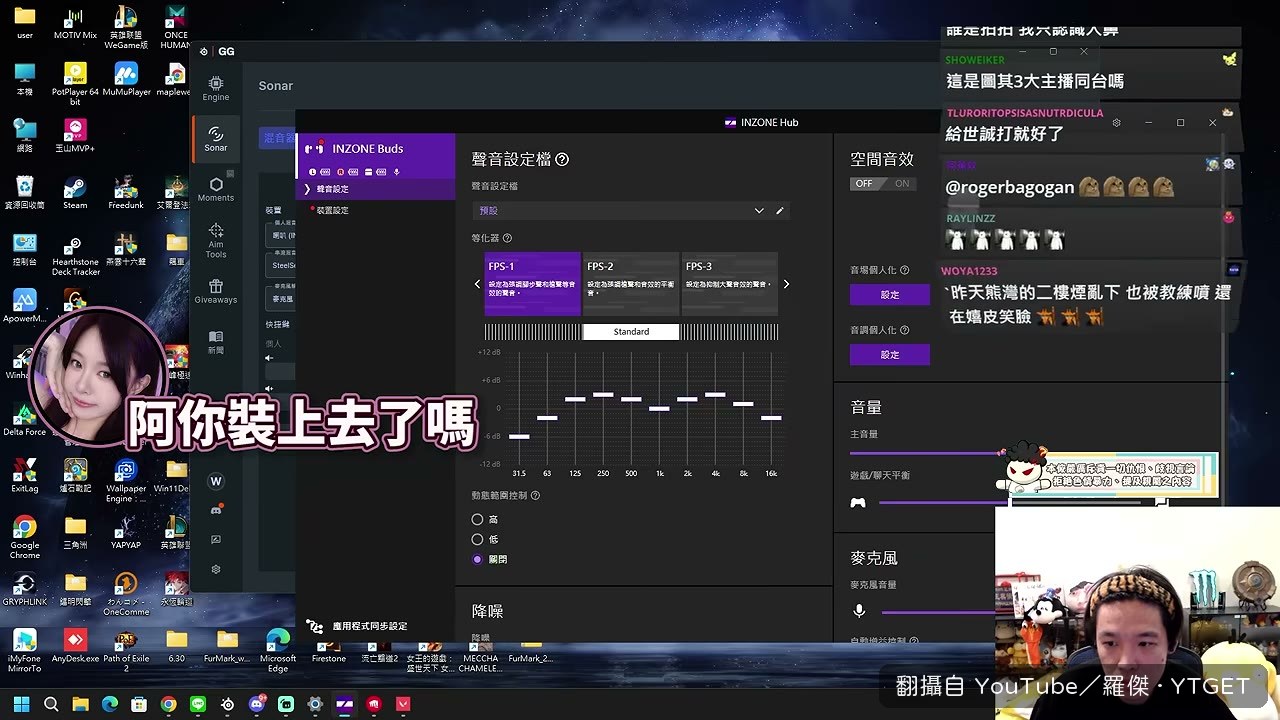Click the gamepad icon under 遊戲/聊天平衡
This screenshot has height=720, width=1280.
click(x=858, y=502)
